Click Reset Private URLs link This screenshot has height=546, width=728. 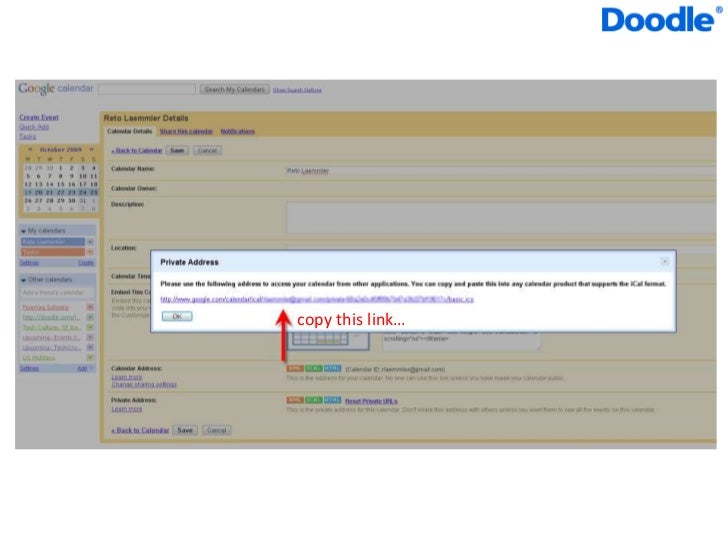click(x=371, y=401)
